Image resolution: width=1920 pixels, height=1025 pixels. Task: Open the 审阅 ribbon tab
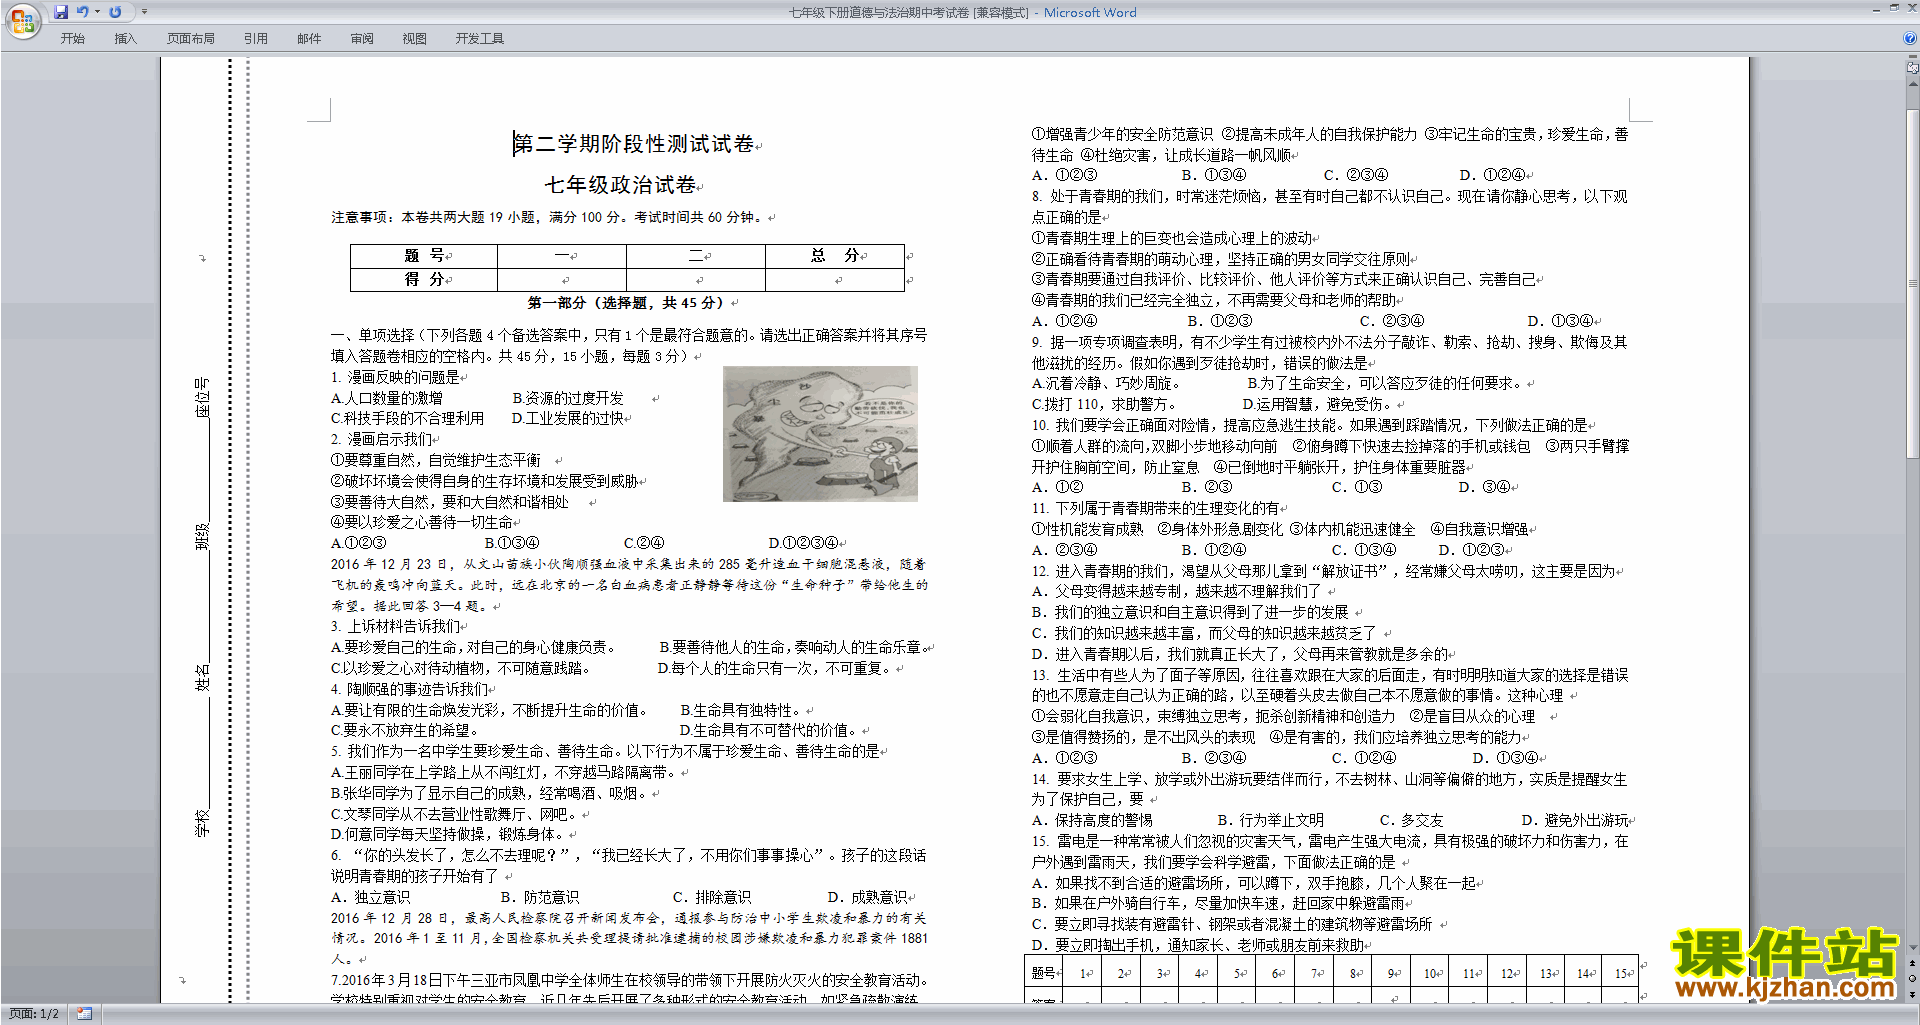tap(362, 39)
